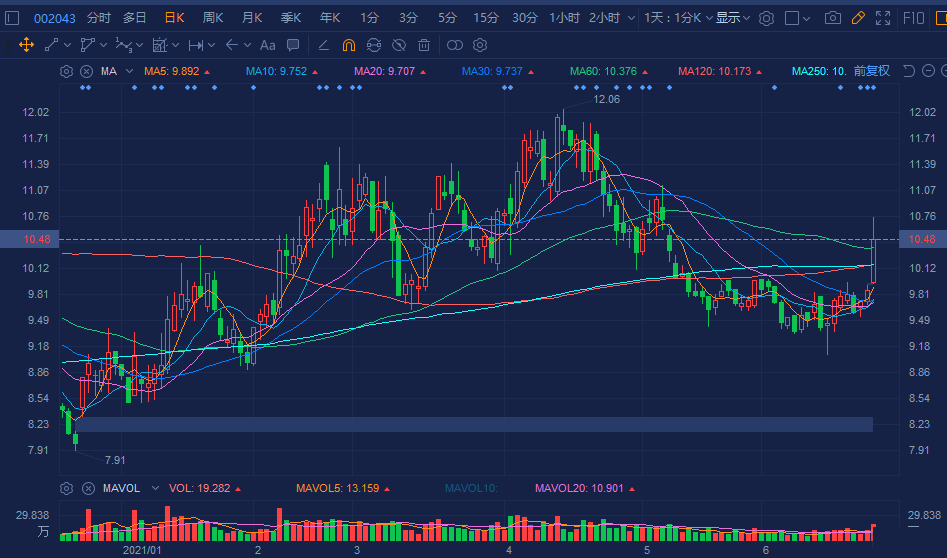Remove the MAVOL indicator with X icon
Screen dimensions: 947x558
[86, 488]
